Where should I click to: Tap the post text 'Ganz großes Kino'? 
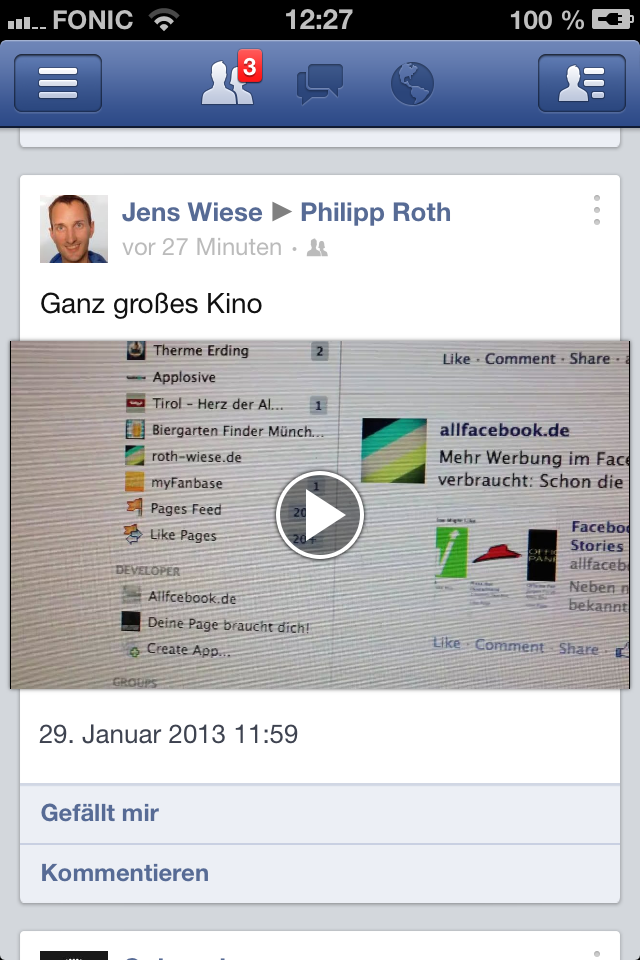click(151, 304)
